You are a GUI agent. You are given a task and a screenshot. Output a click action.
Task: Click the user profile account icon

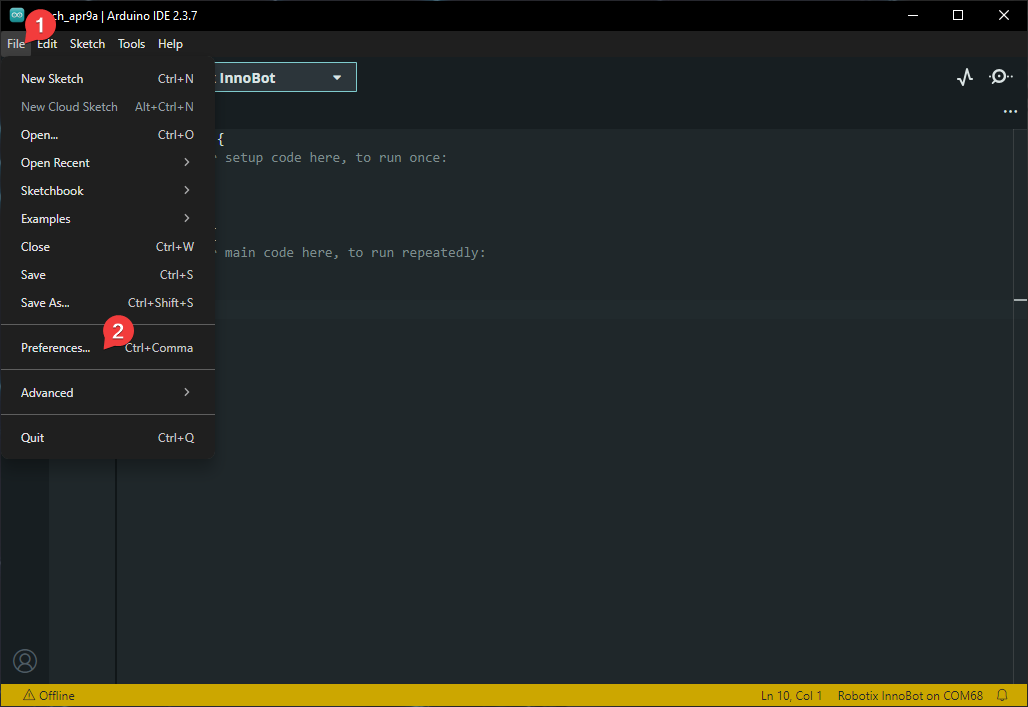point(25,661)
